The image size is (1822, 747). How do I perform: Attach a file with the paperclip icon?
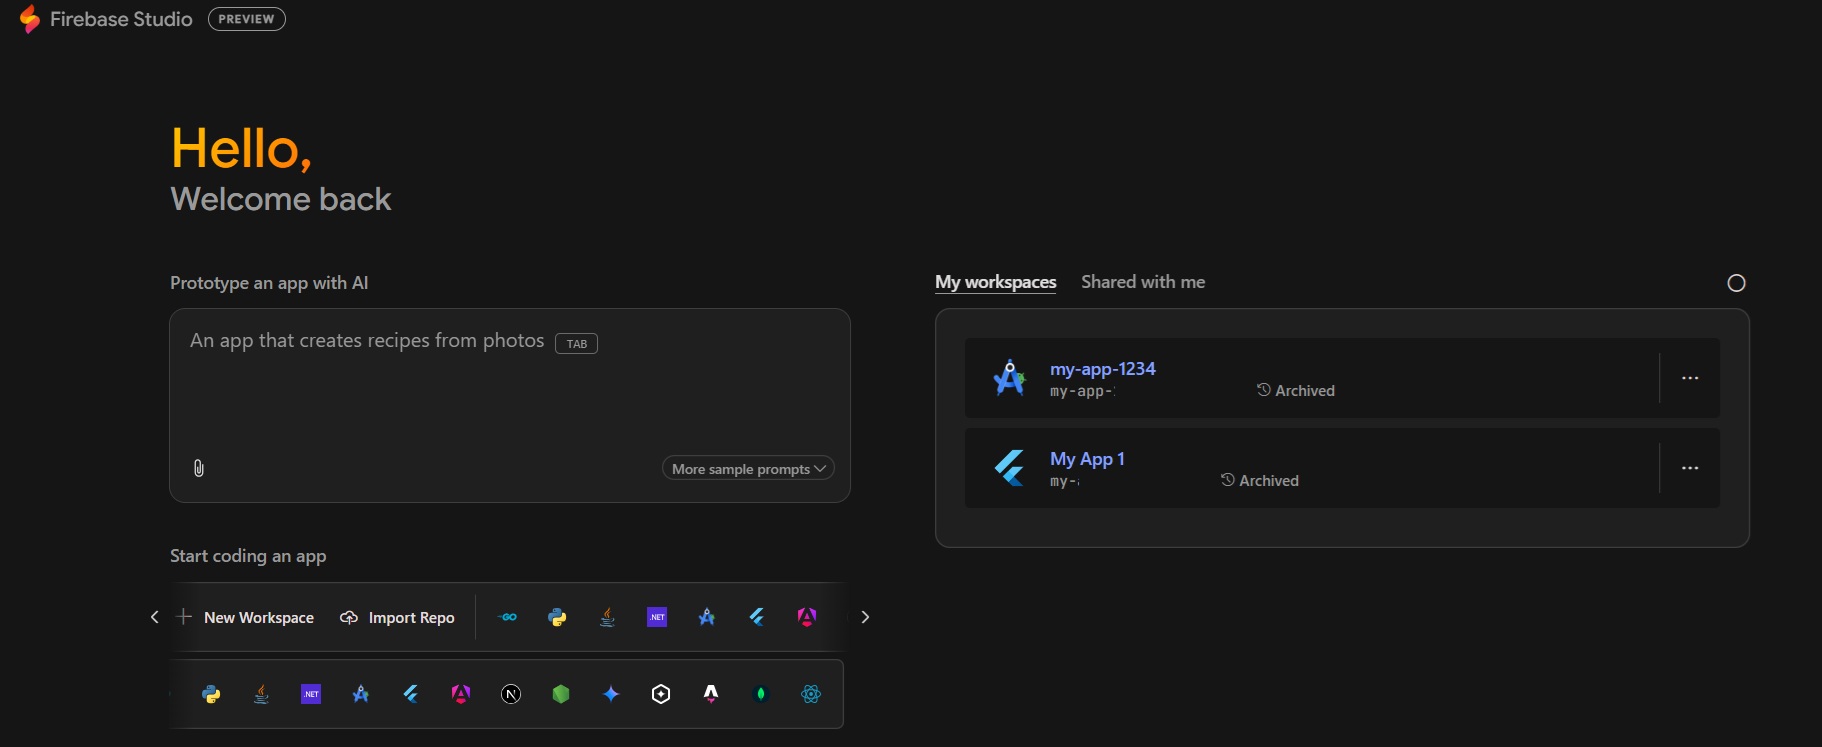click(x=199, y=468)
